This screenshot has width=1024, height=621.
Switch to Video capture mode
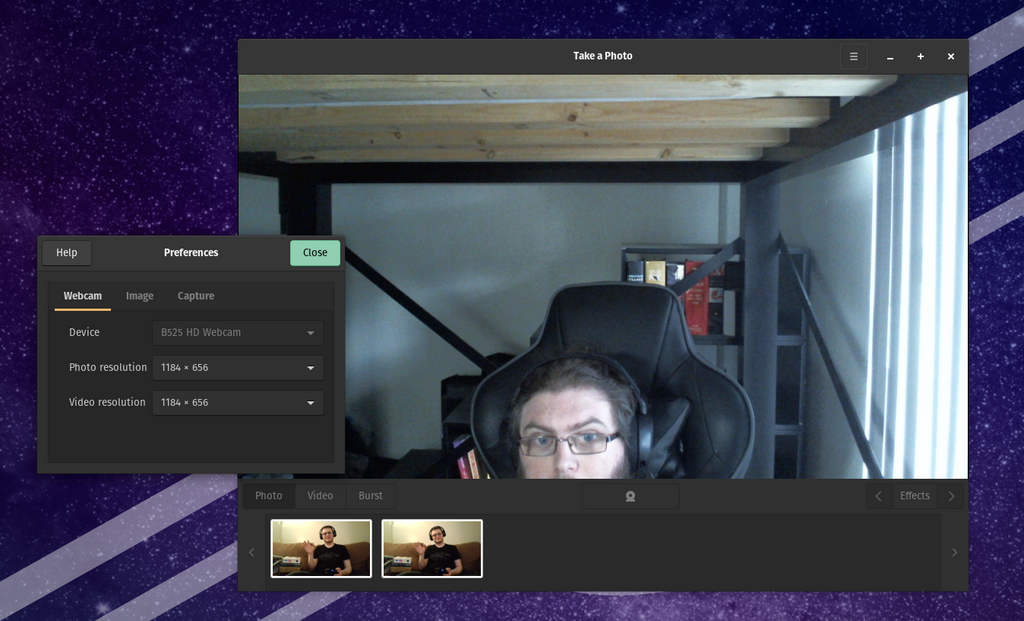320,496
